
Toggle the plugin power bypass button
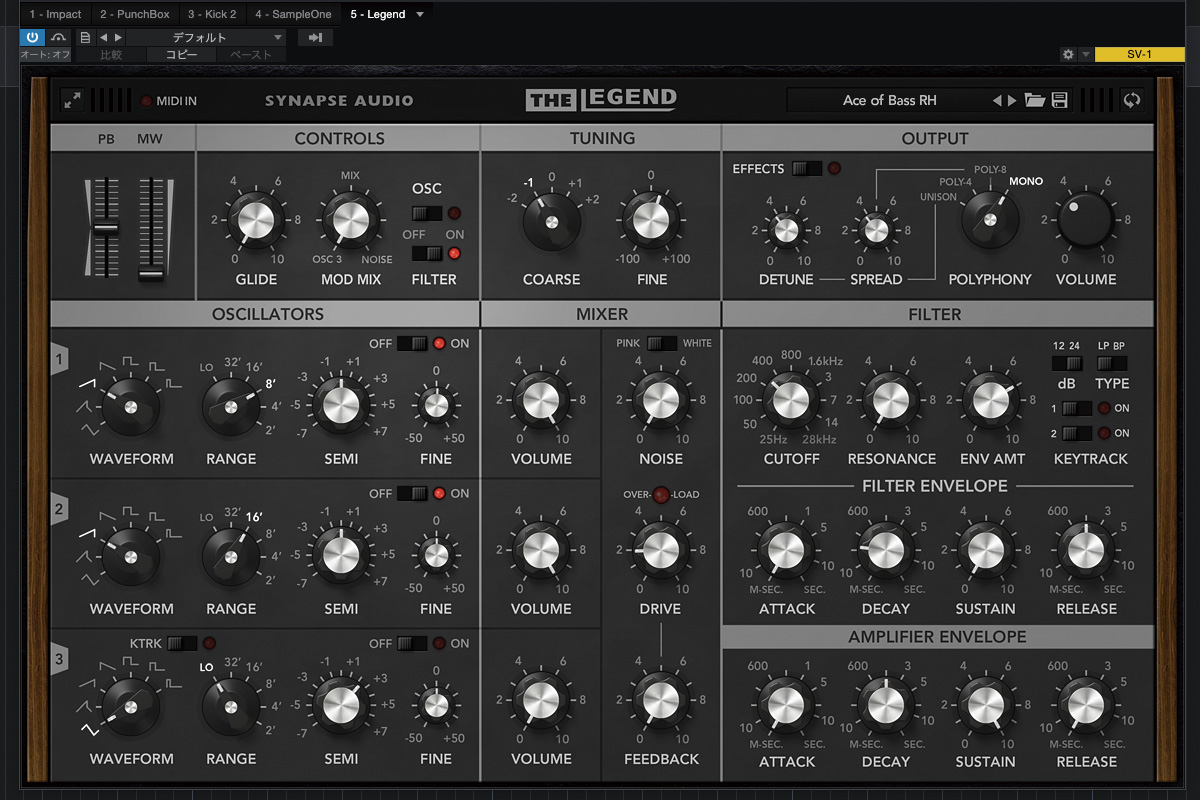click(32, 37)
